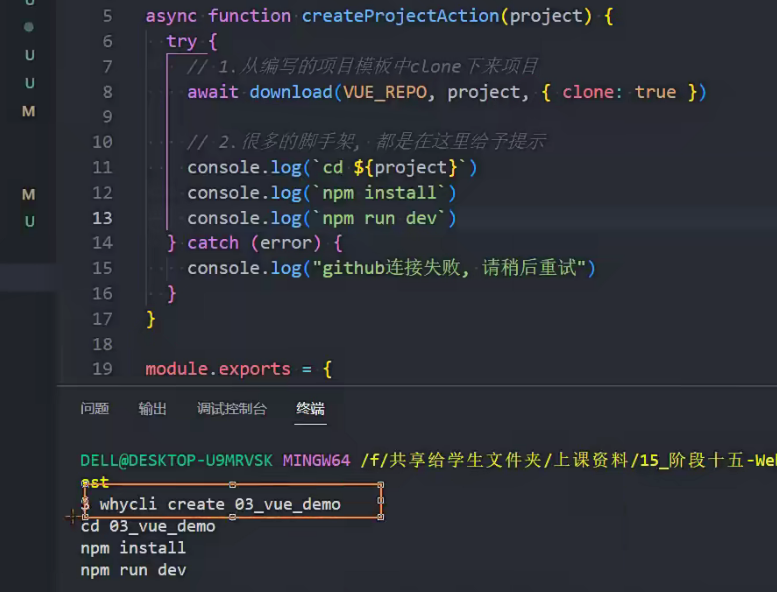The image size is (777, 592).
Task: Click line number 13 in the gutter
Action: coord(102,218)
